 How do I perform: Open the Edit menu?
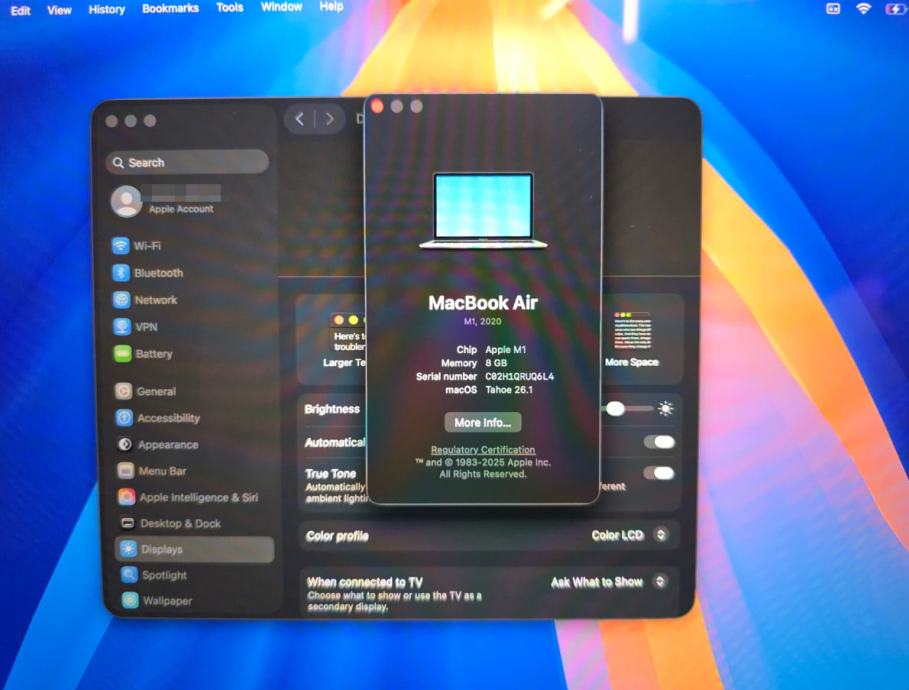pyautogui.click(x=20, y=10)
